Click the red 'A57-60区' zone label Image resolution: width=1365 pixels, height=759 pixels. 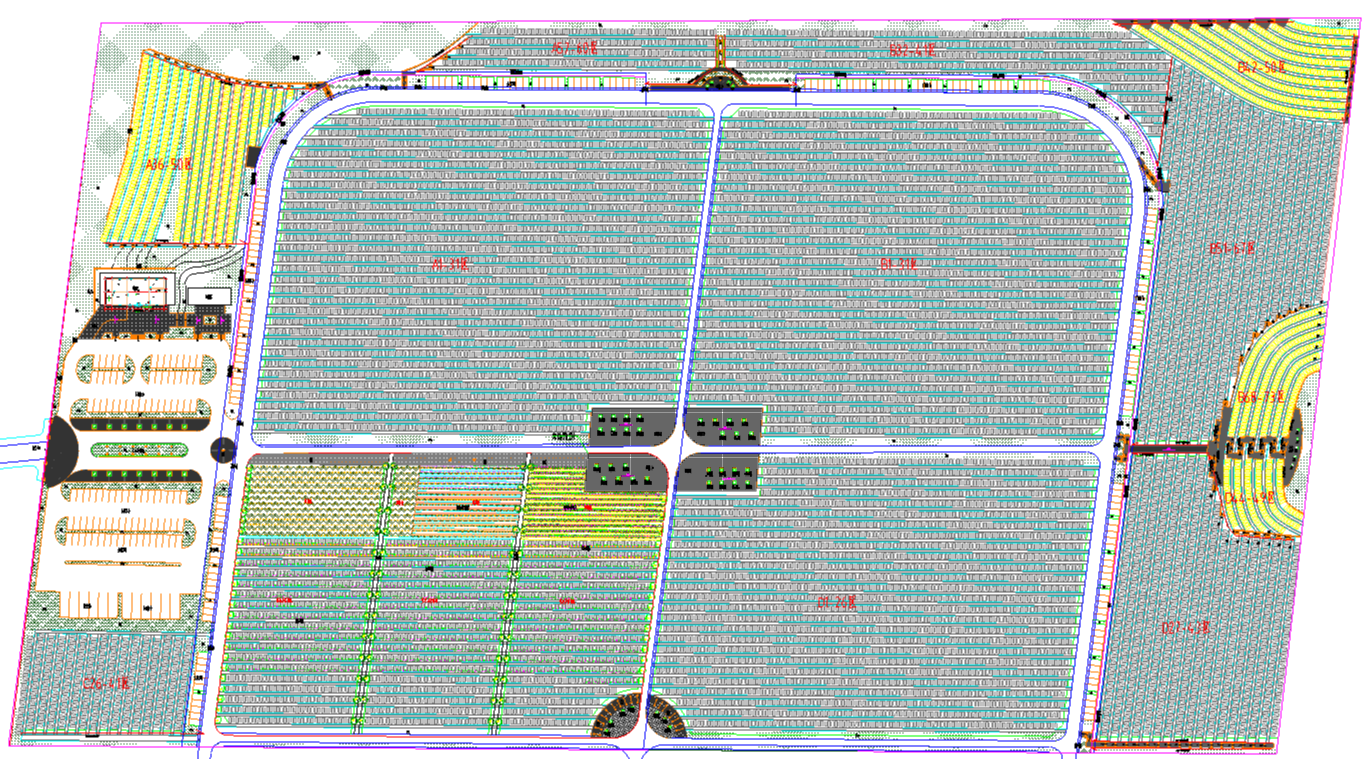pyautogui.click(x=575, y=48)
